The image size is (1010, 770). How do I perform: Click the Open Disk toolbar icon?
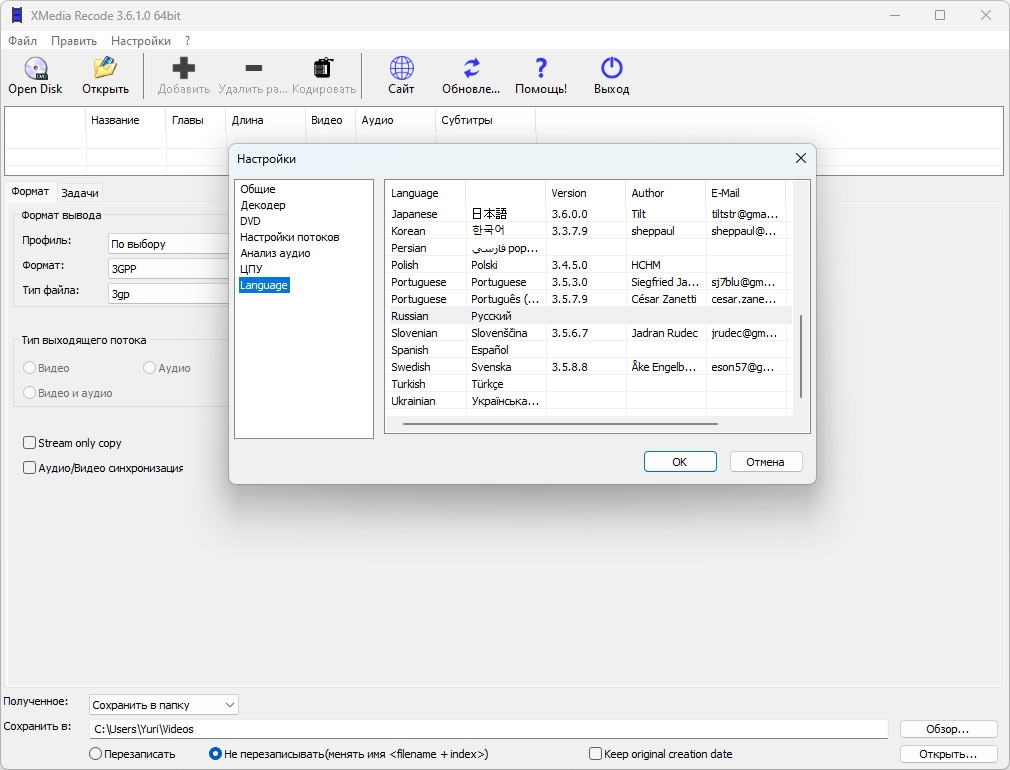35,69
